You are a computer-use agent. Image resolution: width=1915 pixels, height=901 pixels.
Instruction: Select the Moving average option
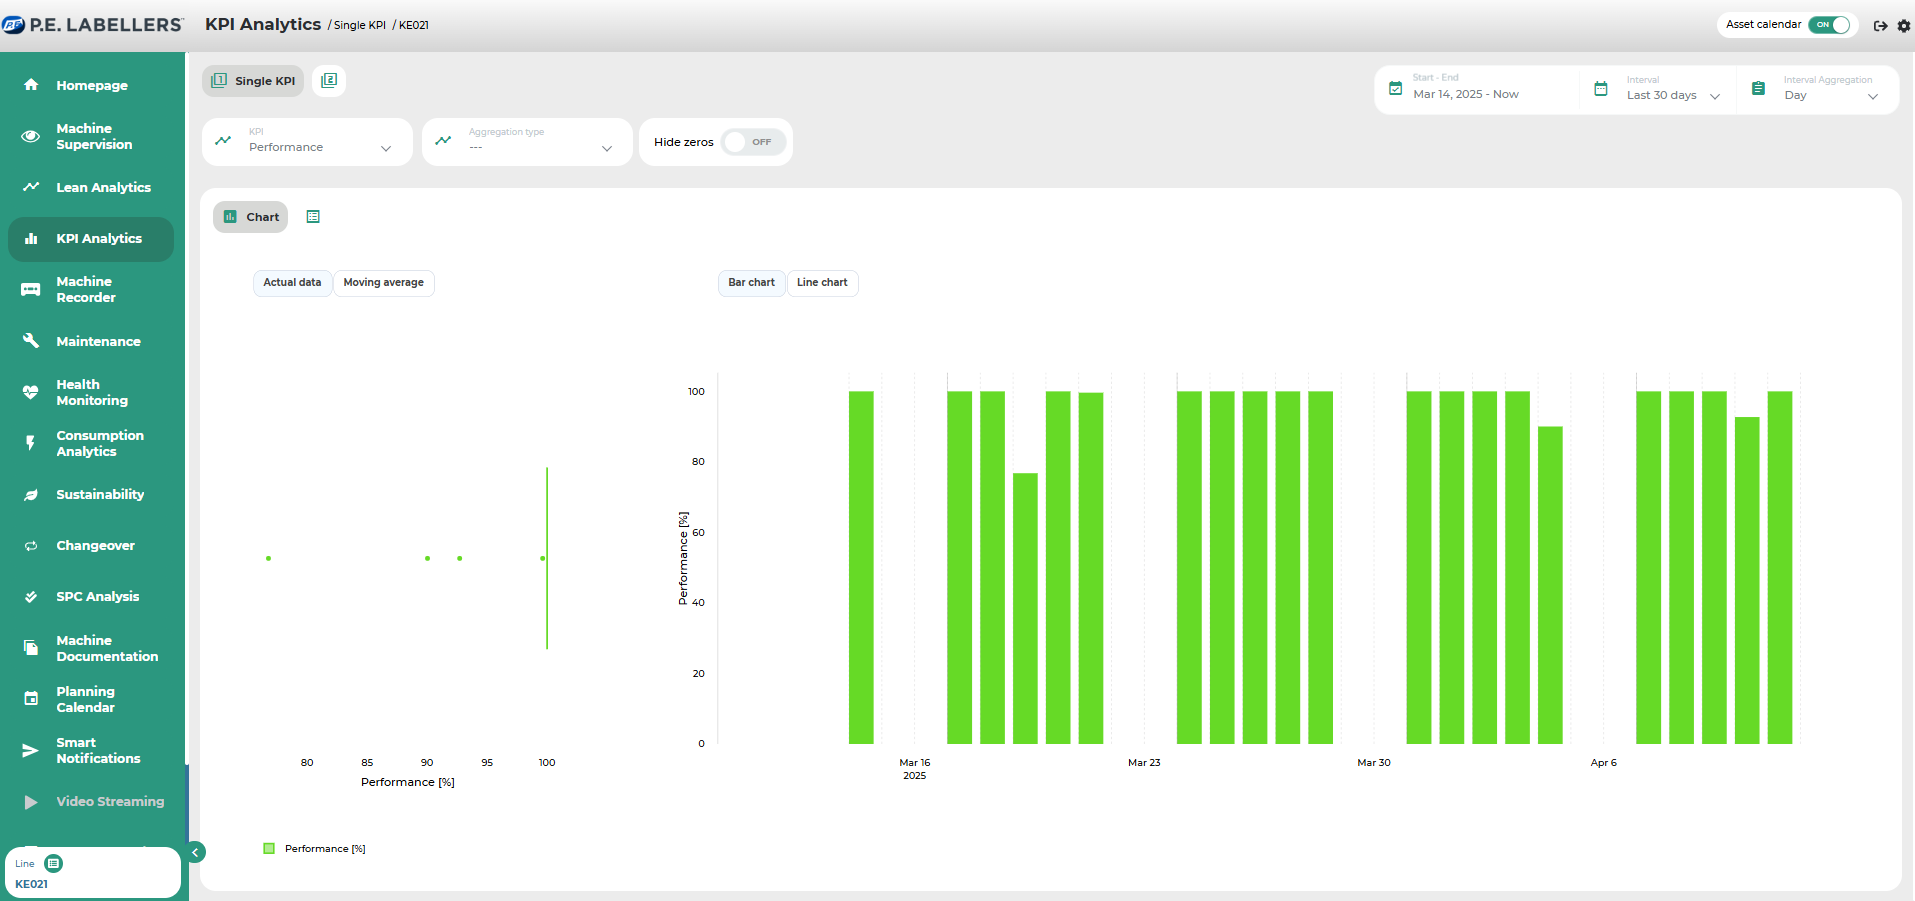[383, 283]
